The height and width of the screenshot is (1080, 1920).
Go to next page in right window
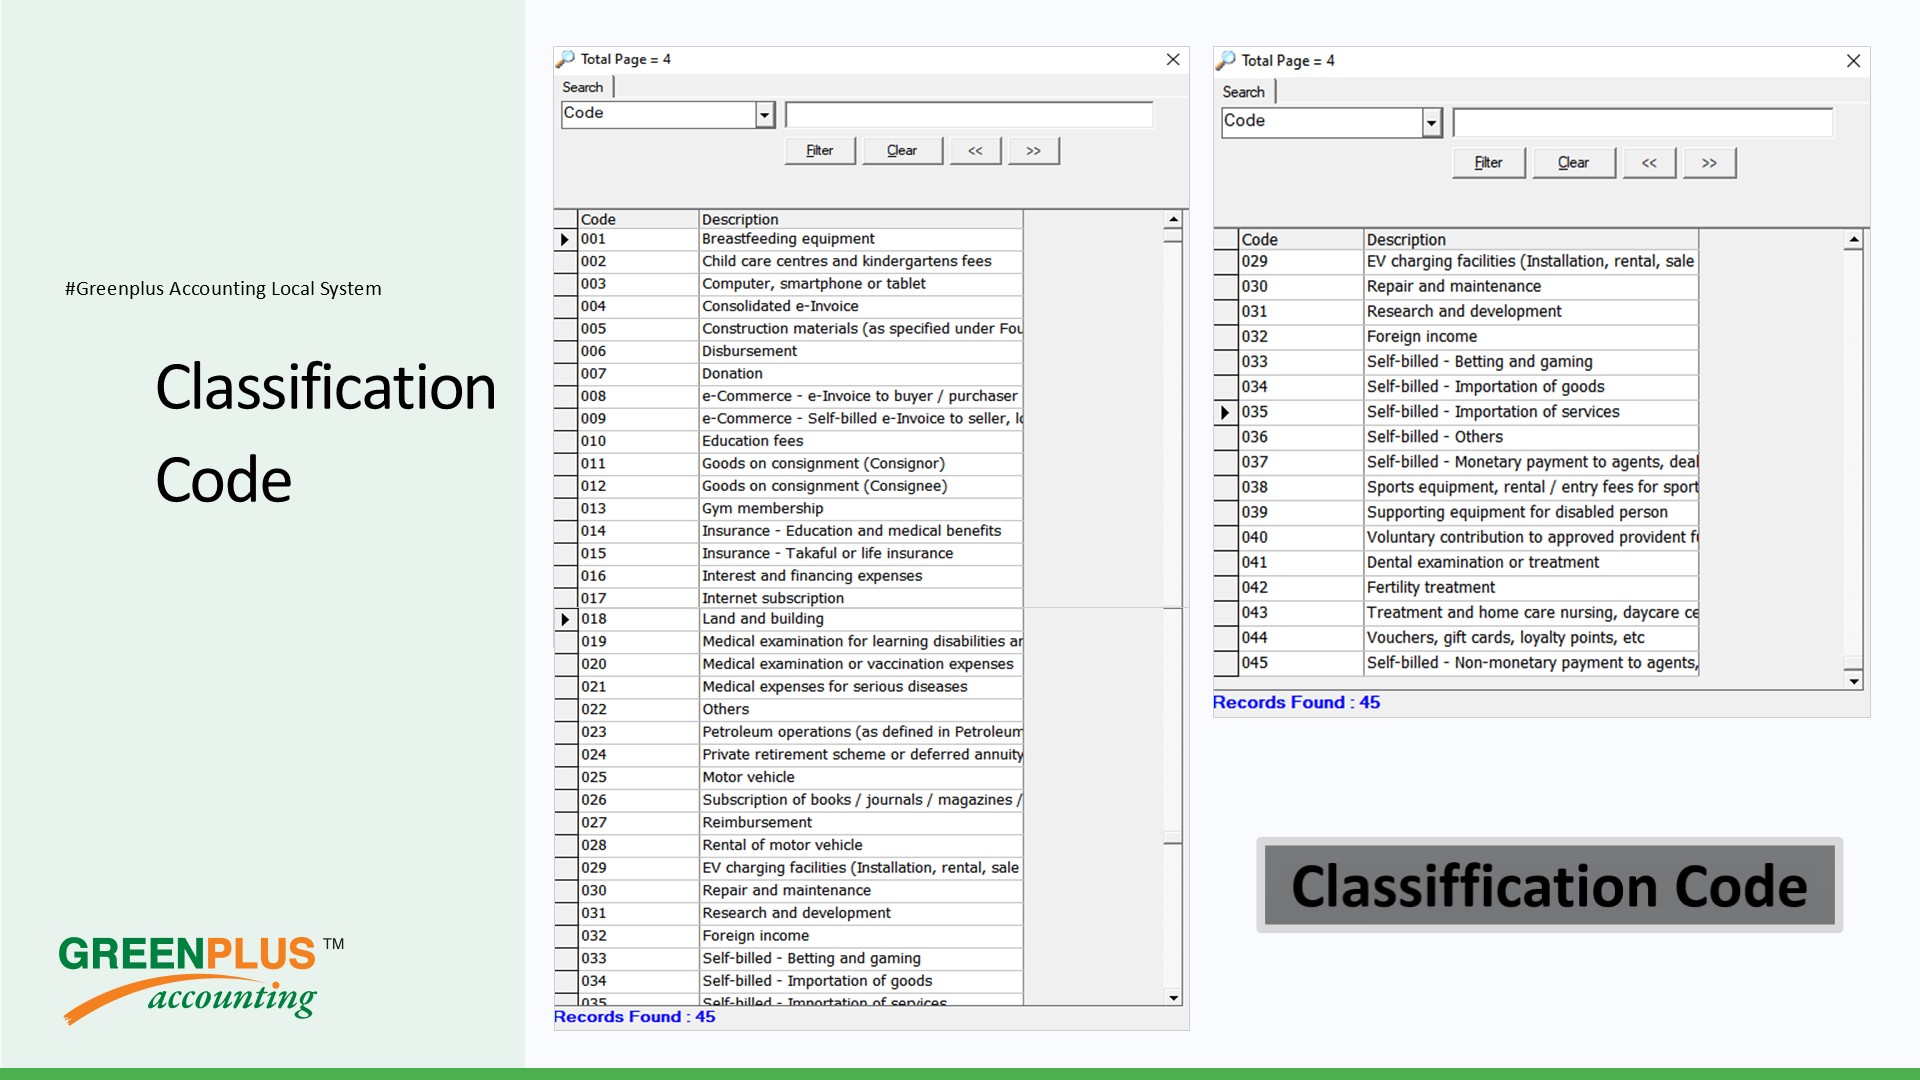click(1709, 162)
